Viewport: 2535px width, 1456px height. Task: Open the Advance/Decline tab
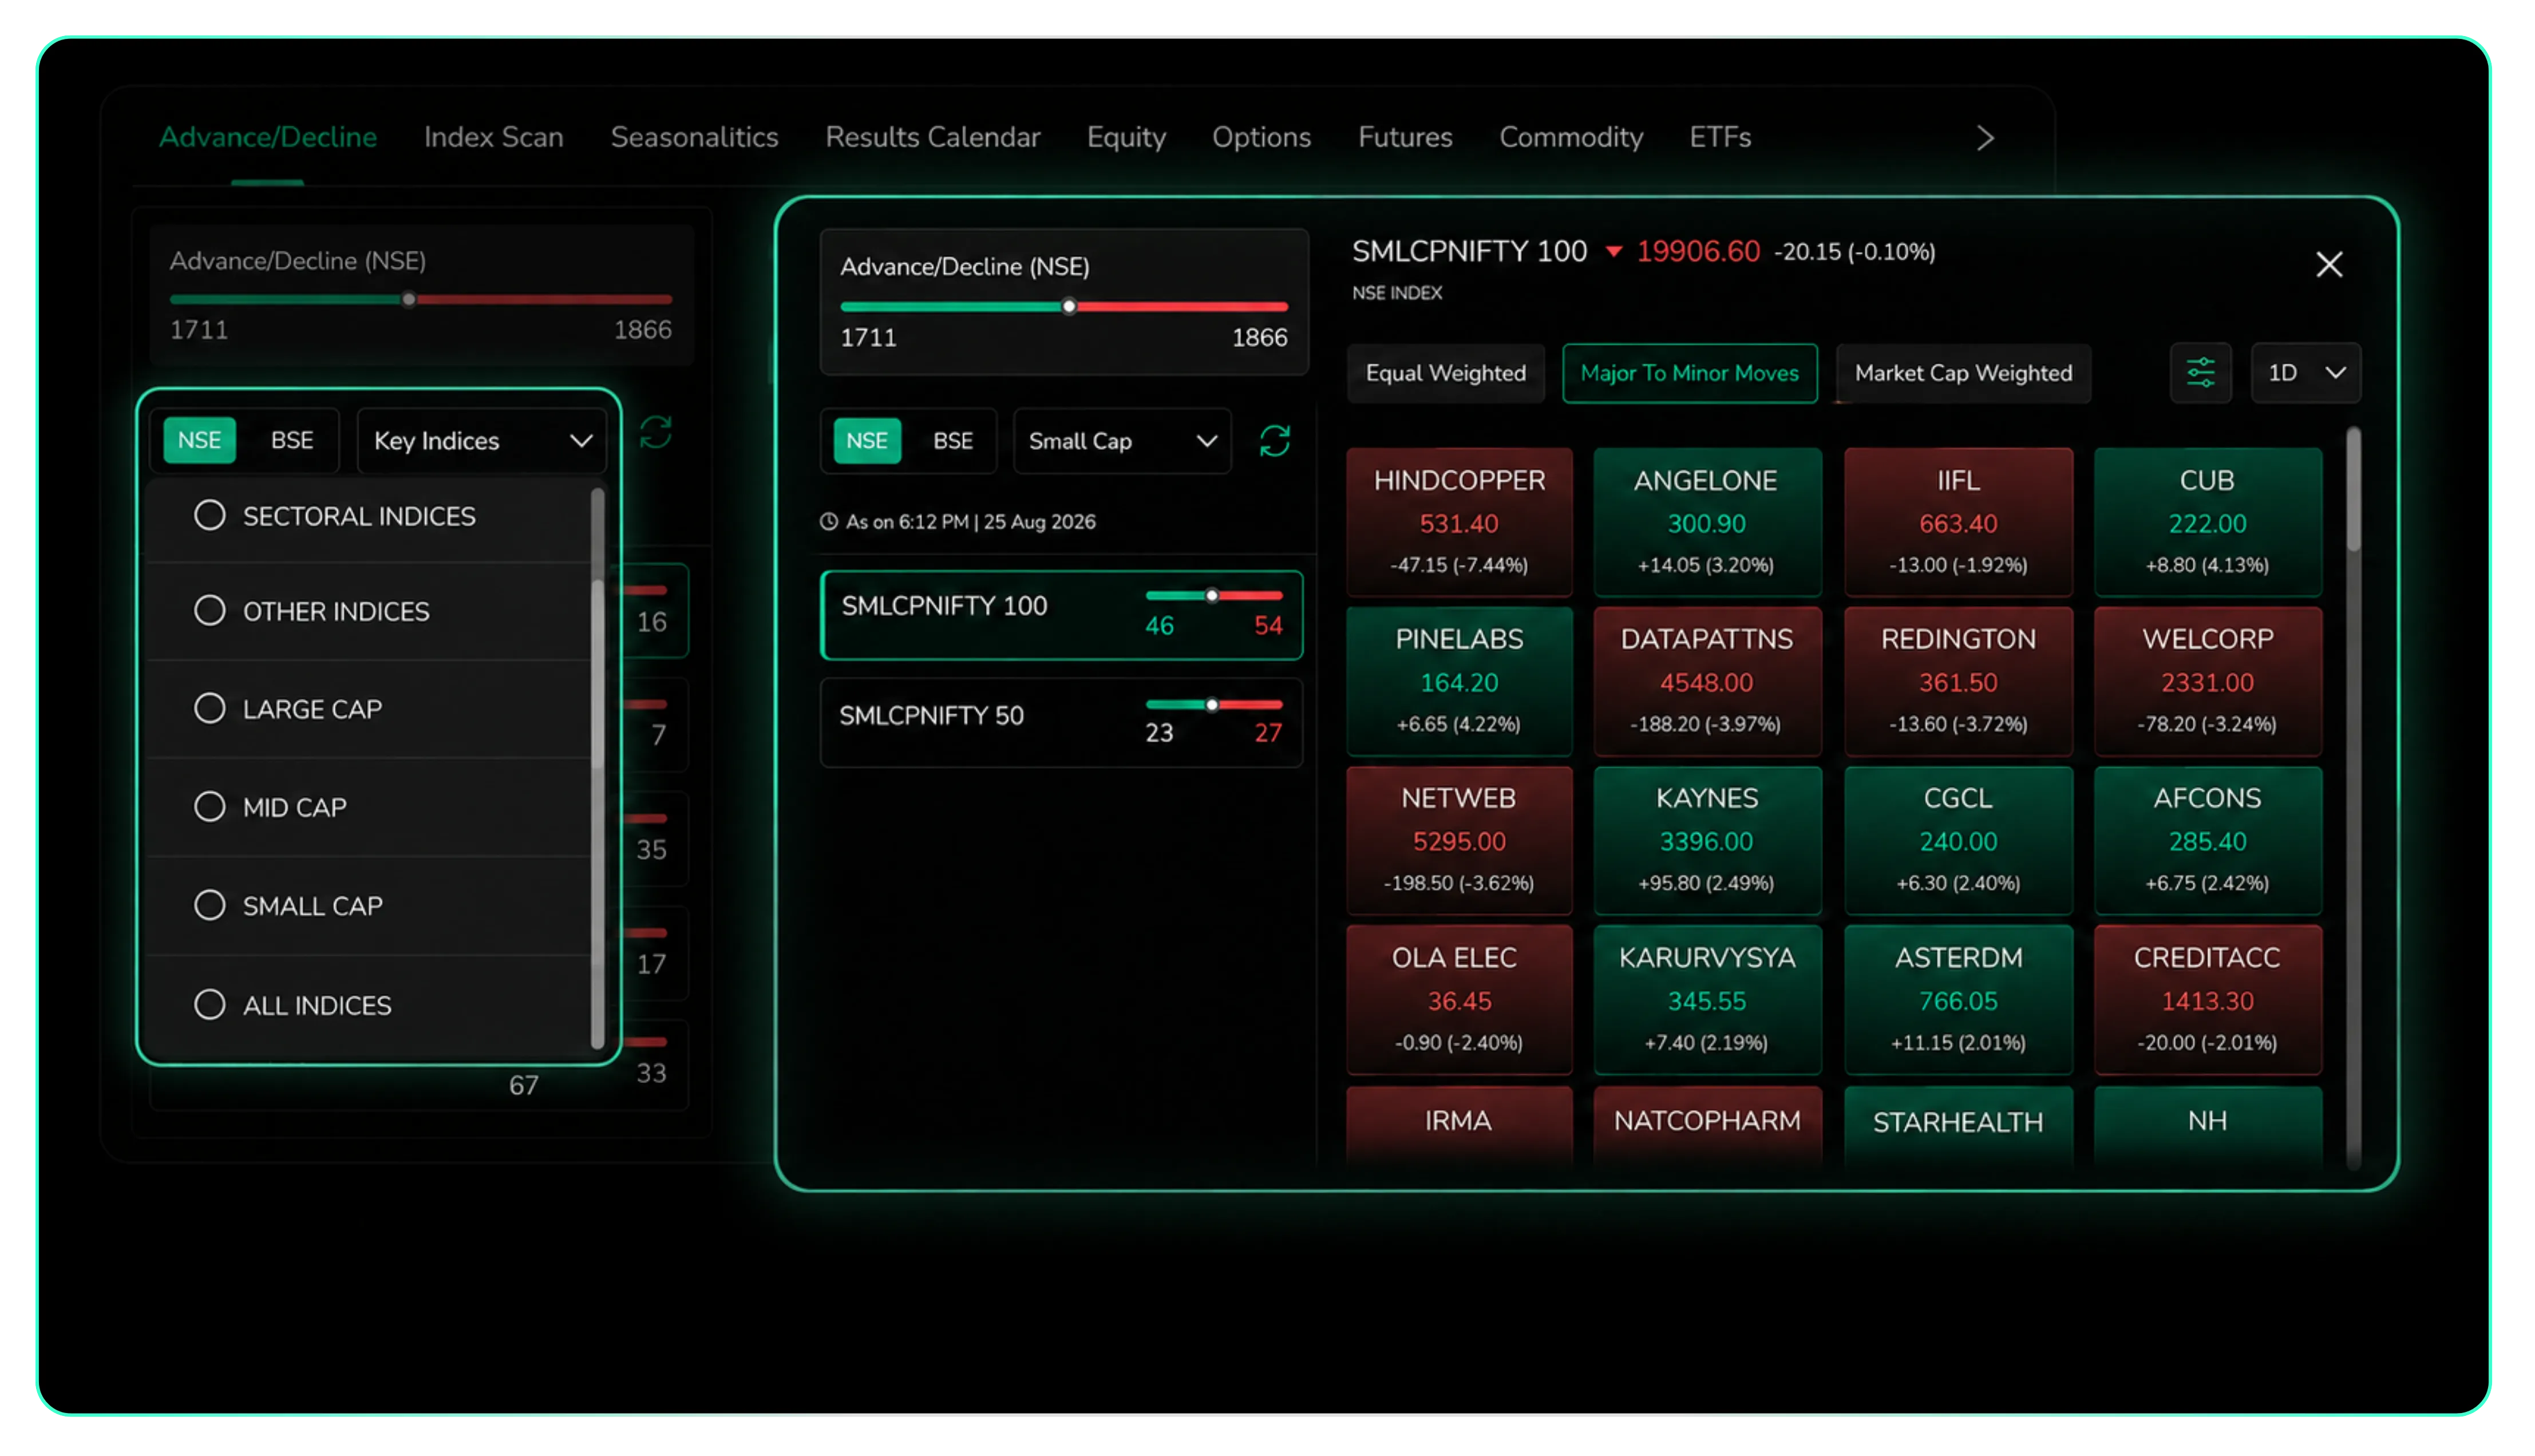click(268, 137)
